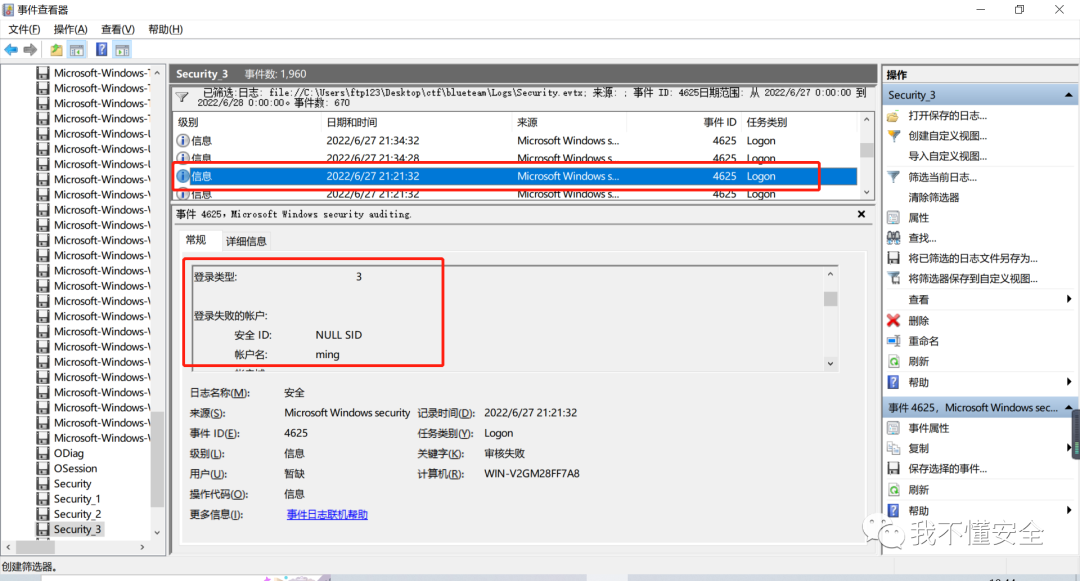Select Security in the log tree
This screenshot has height=581, width=1080.
tap(72, 483)
